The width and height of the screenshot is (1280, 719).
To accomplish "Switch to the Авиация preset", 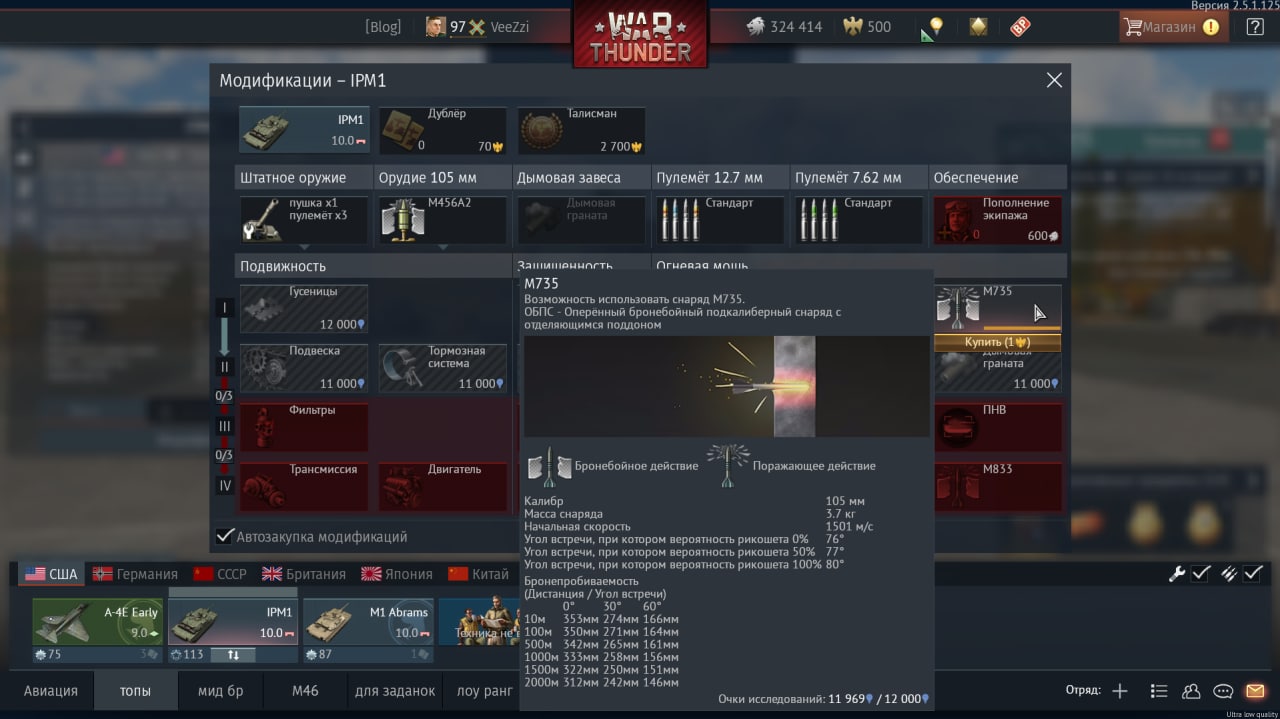I will 51,691.
